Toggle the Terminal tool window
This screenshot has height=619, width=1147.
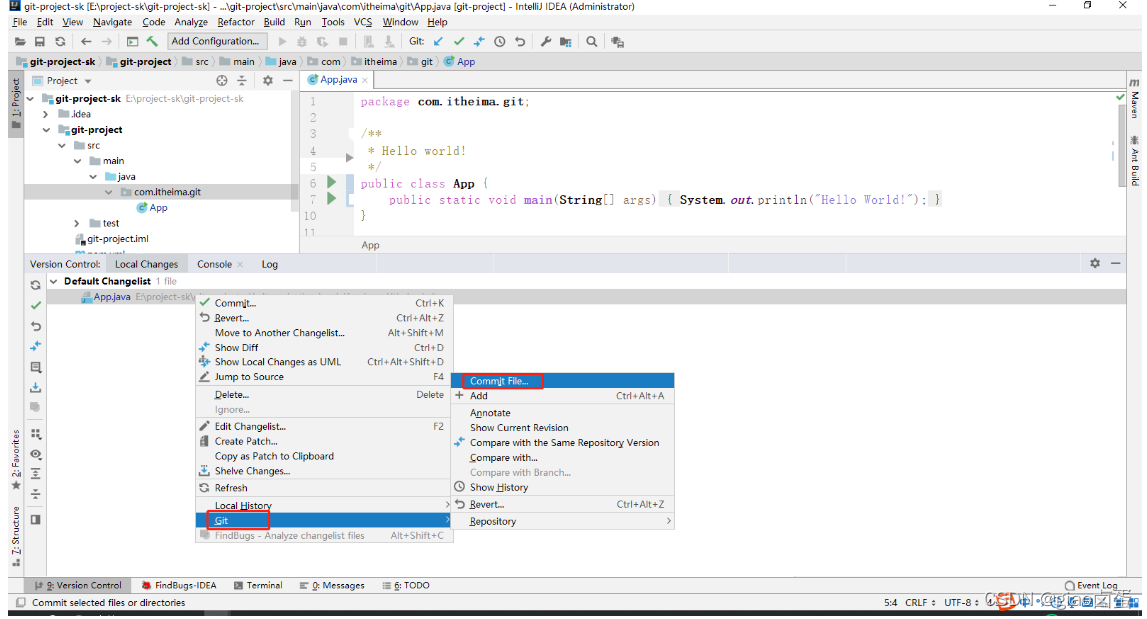(257, 585)
